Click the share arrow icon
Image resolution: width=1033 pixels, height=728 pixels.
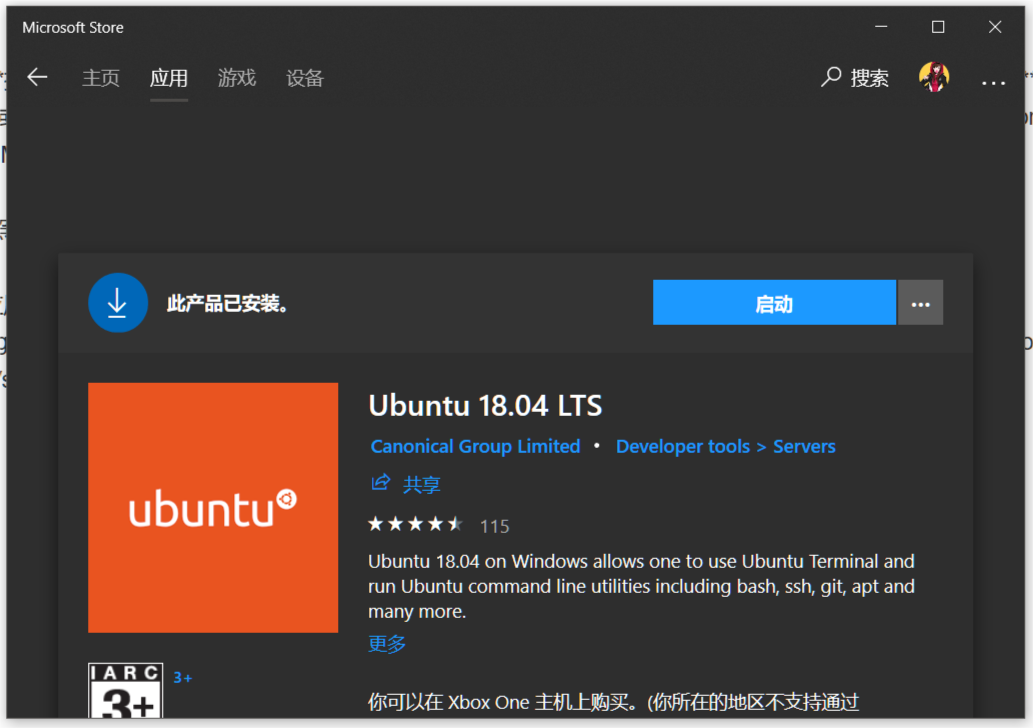(380, 483)
